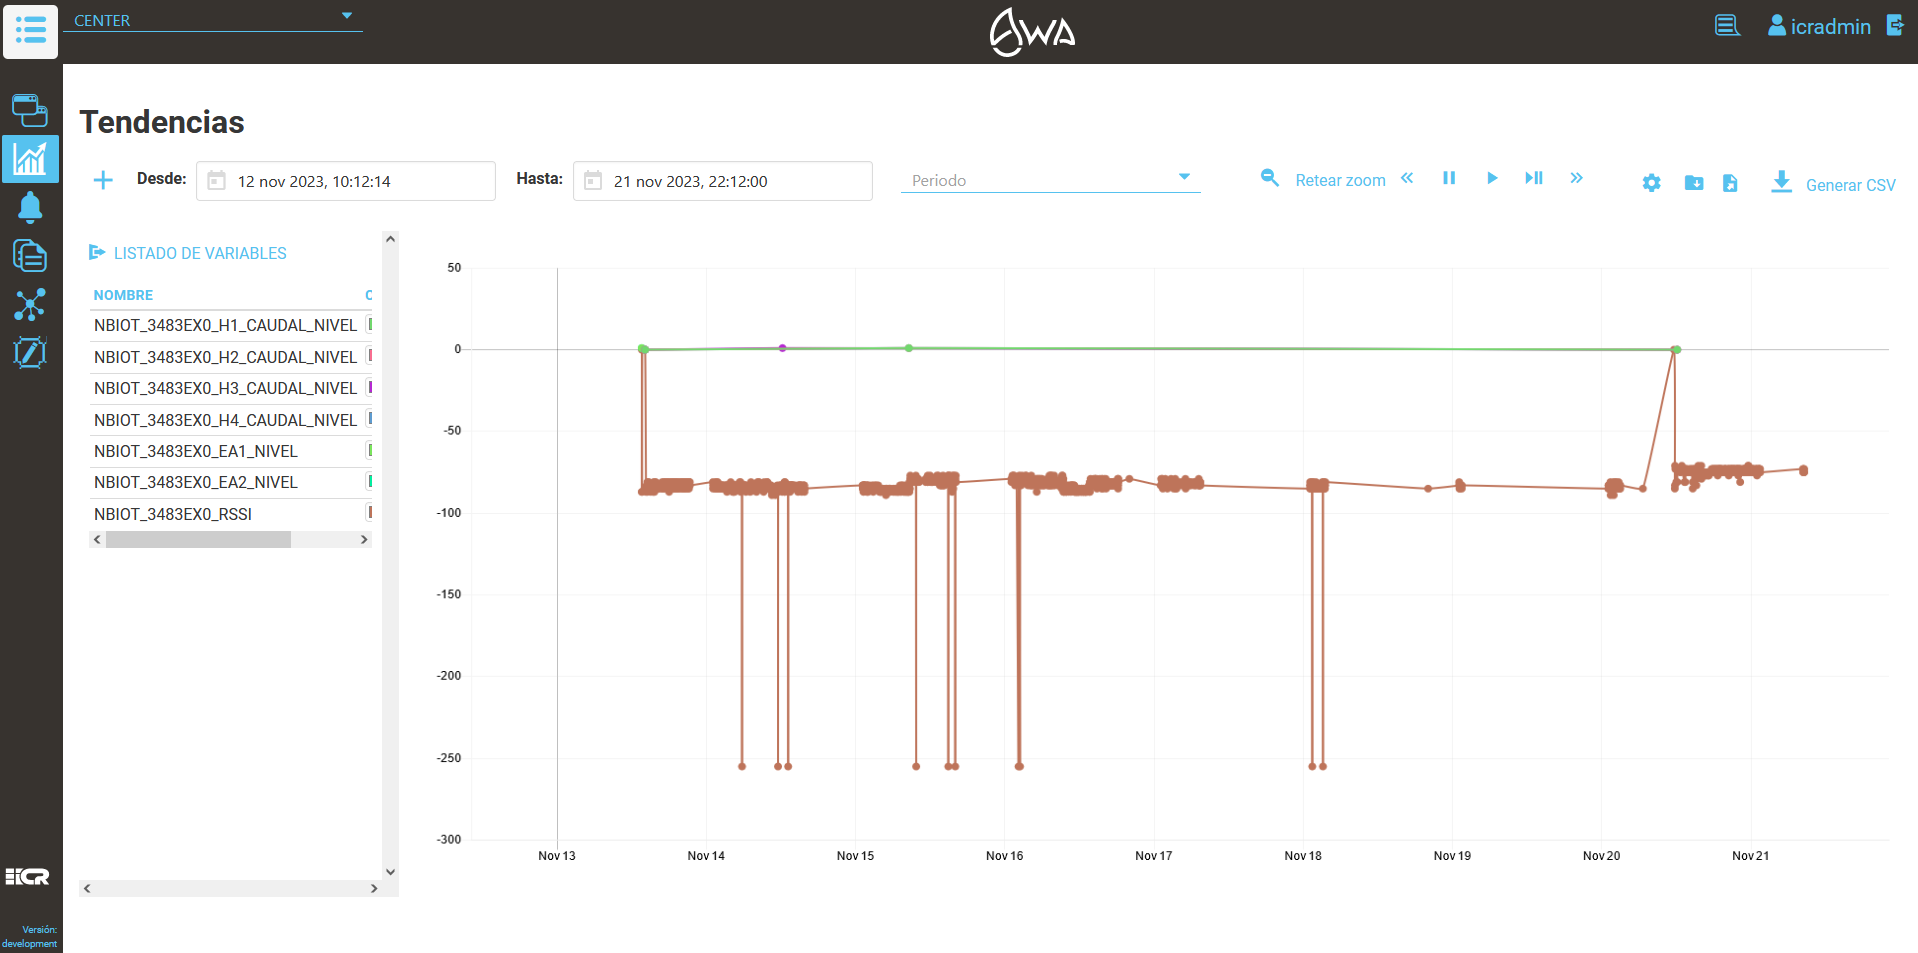The width and height of the screenshot is (1918, 953).
Task: Open the documents report icon in sidebar
Action: (30, 256)
